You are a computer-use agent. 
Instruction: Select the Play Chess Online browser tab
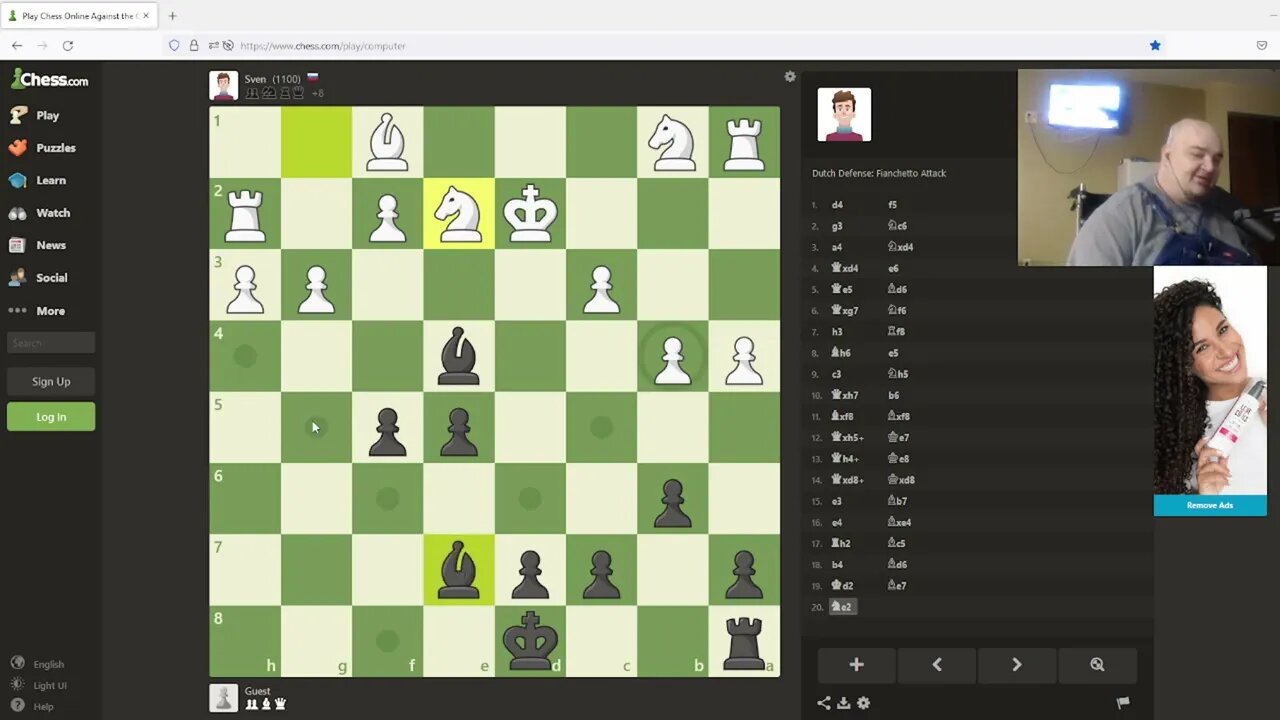pos(78,16)
